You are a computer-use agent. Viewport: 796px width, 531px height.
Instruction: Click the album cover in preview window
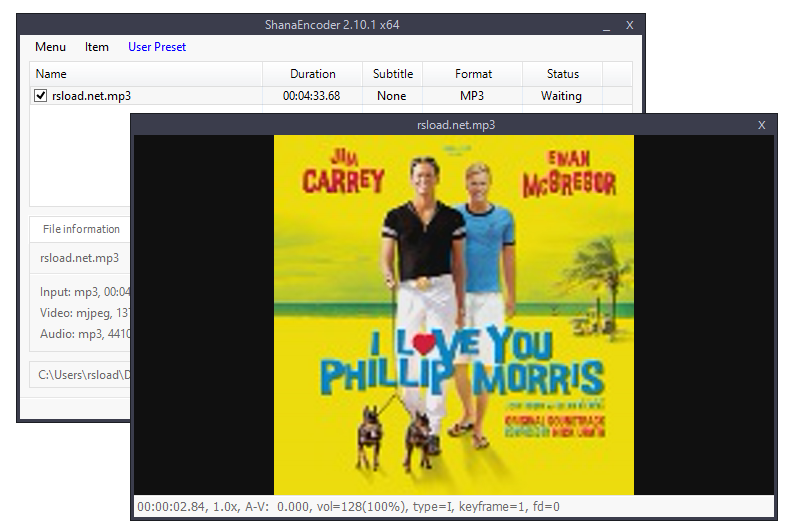[x=454, y=315]
